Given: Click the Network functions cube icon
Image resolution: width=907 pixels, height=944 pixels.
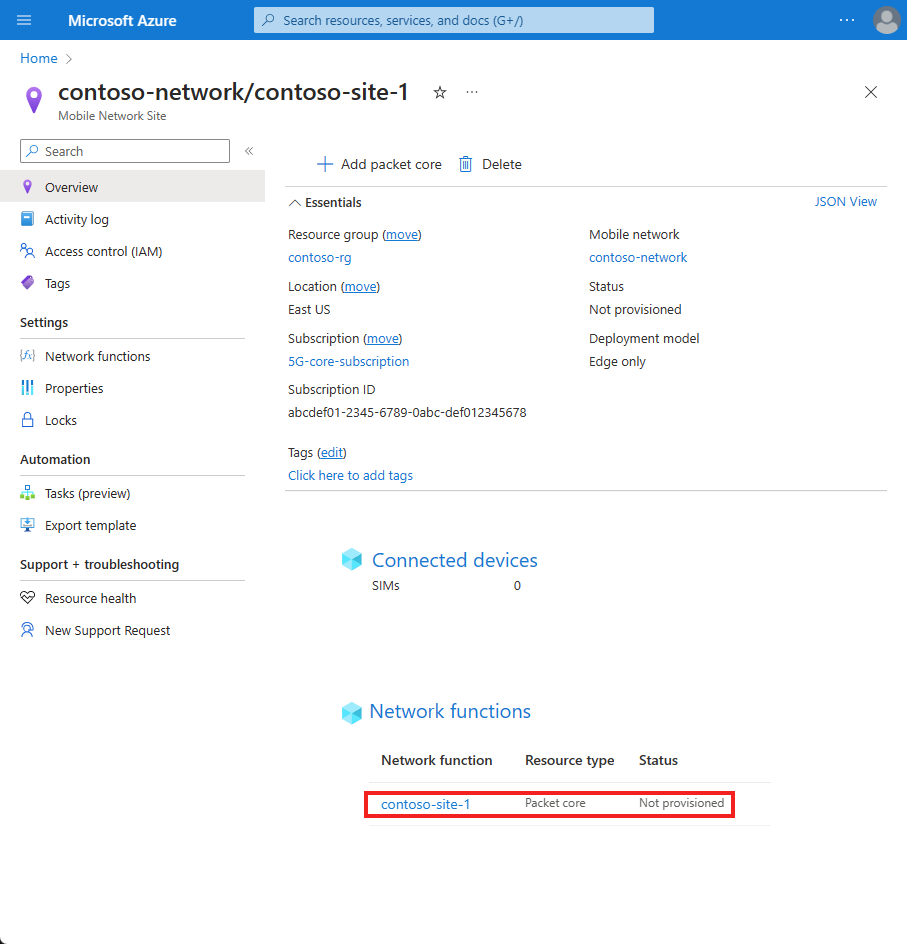Looking at the screenshot, I should click(351, 713).
